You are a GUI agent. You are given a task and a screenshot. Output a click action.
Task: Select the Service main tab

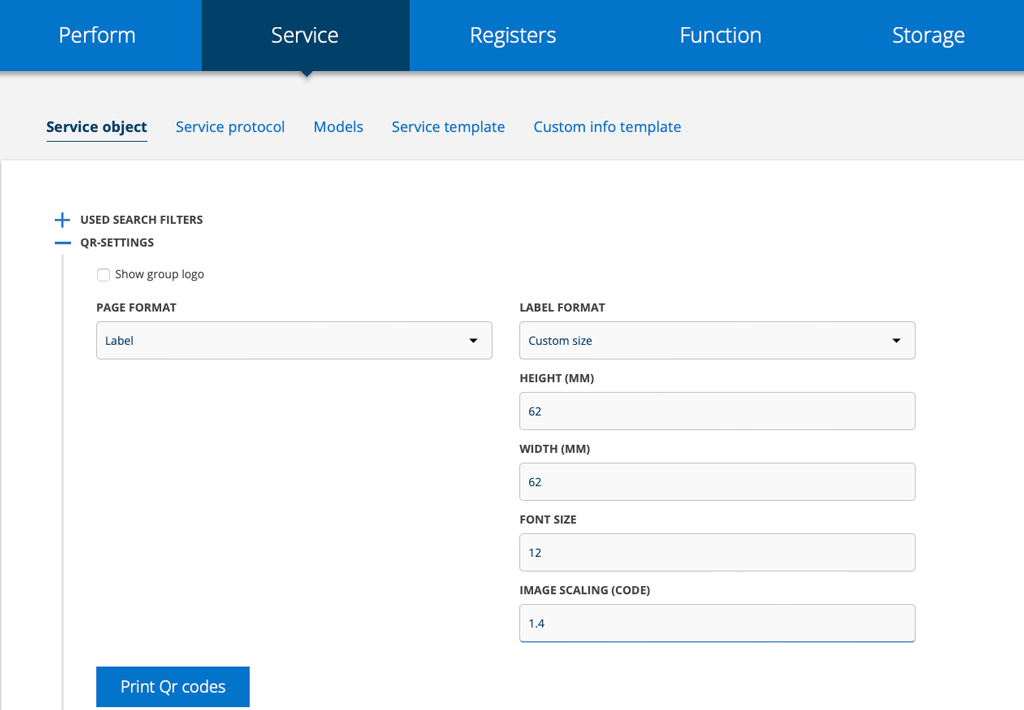click(x=305, y=35)
